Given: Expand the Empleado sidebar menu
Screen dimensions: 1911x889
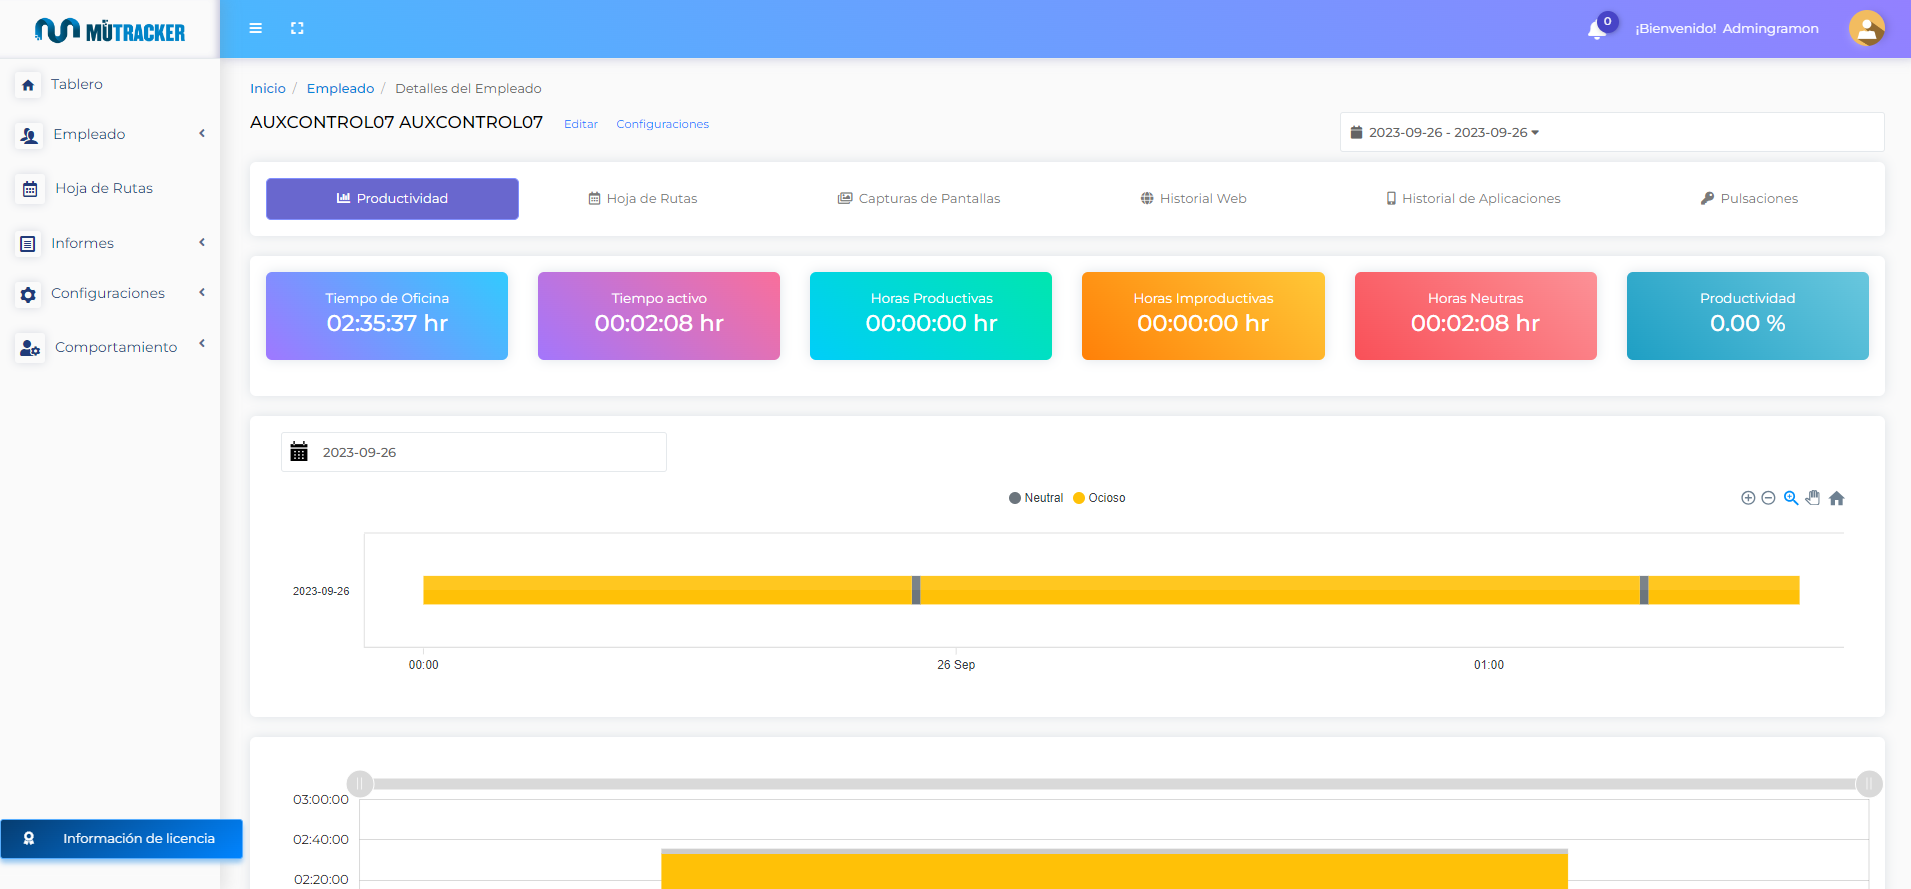Looking at the screenshot, I should [110, 134].
